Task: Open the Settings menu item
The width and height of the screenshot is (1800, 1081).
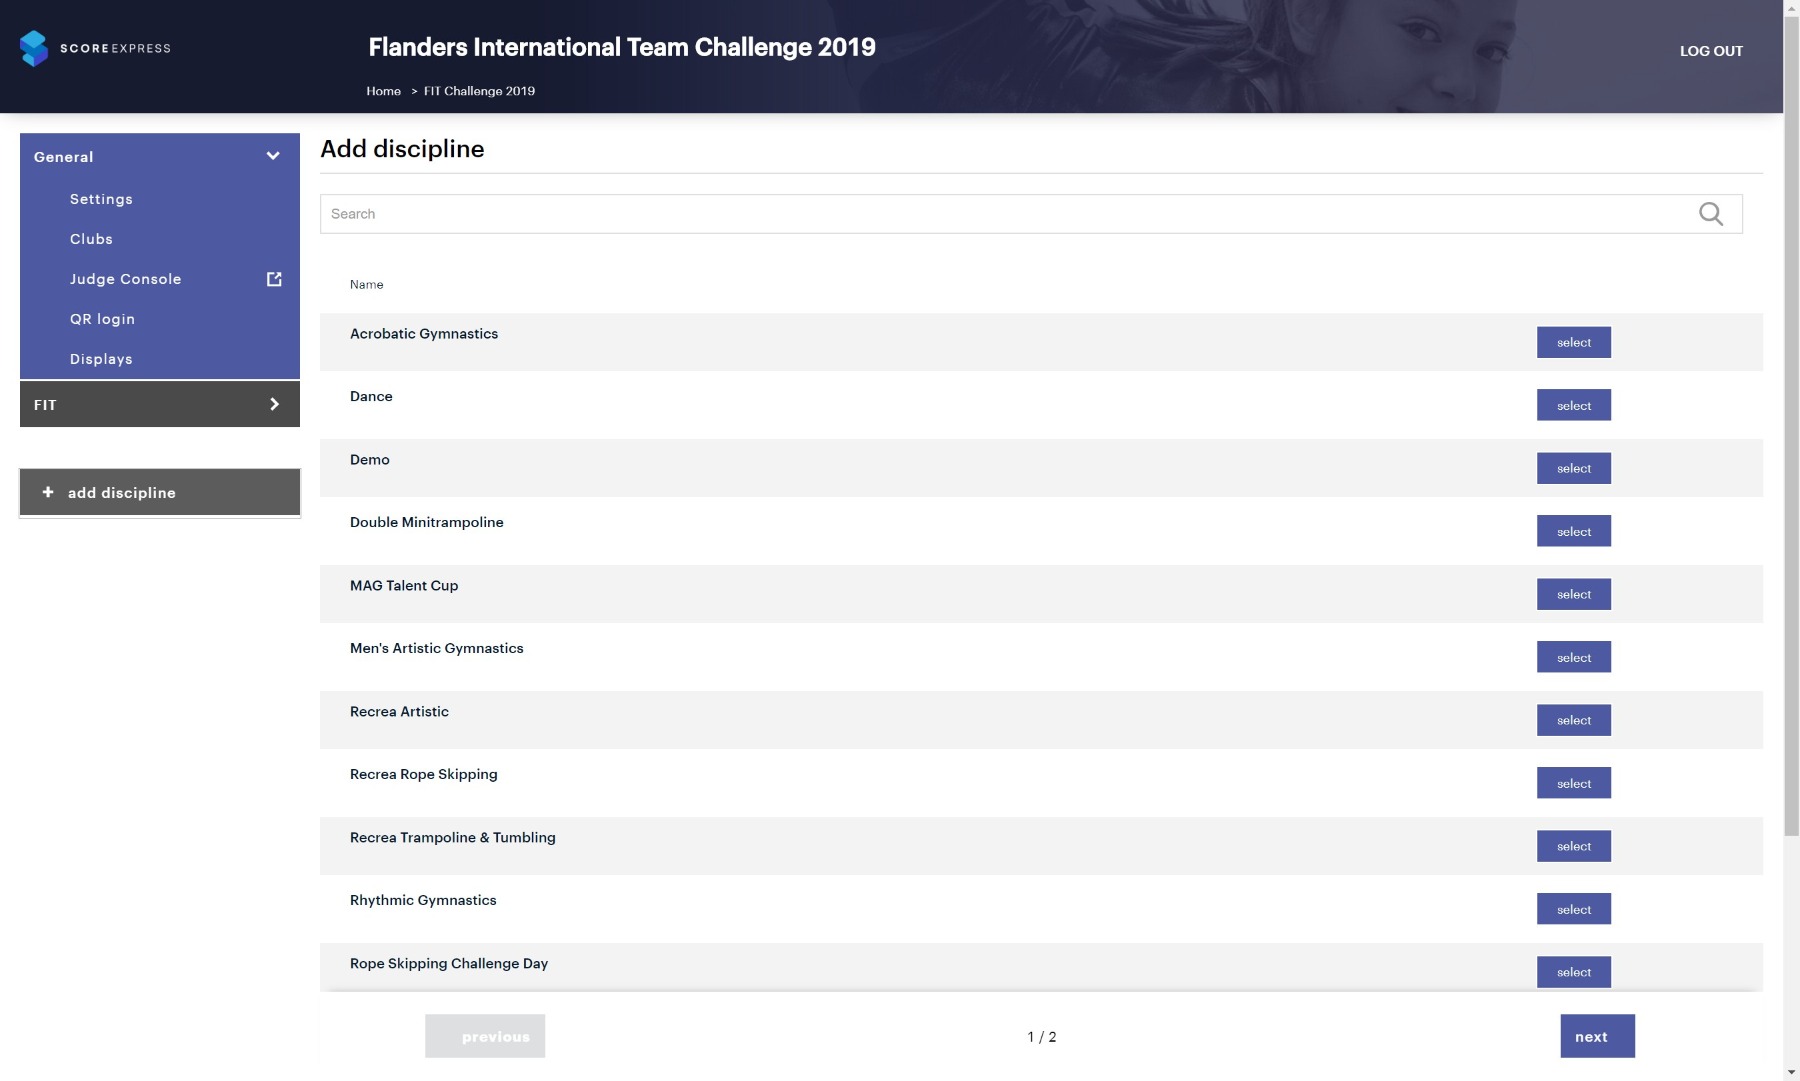Action: click(x=101, y=199)
